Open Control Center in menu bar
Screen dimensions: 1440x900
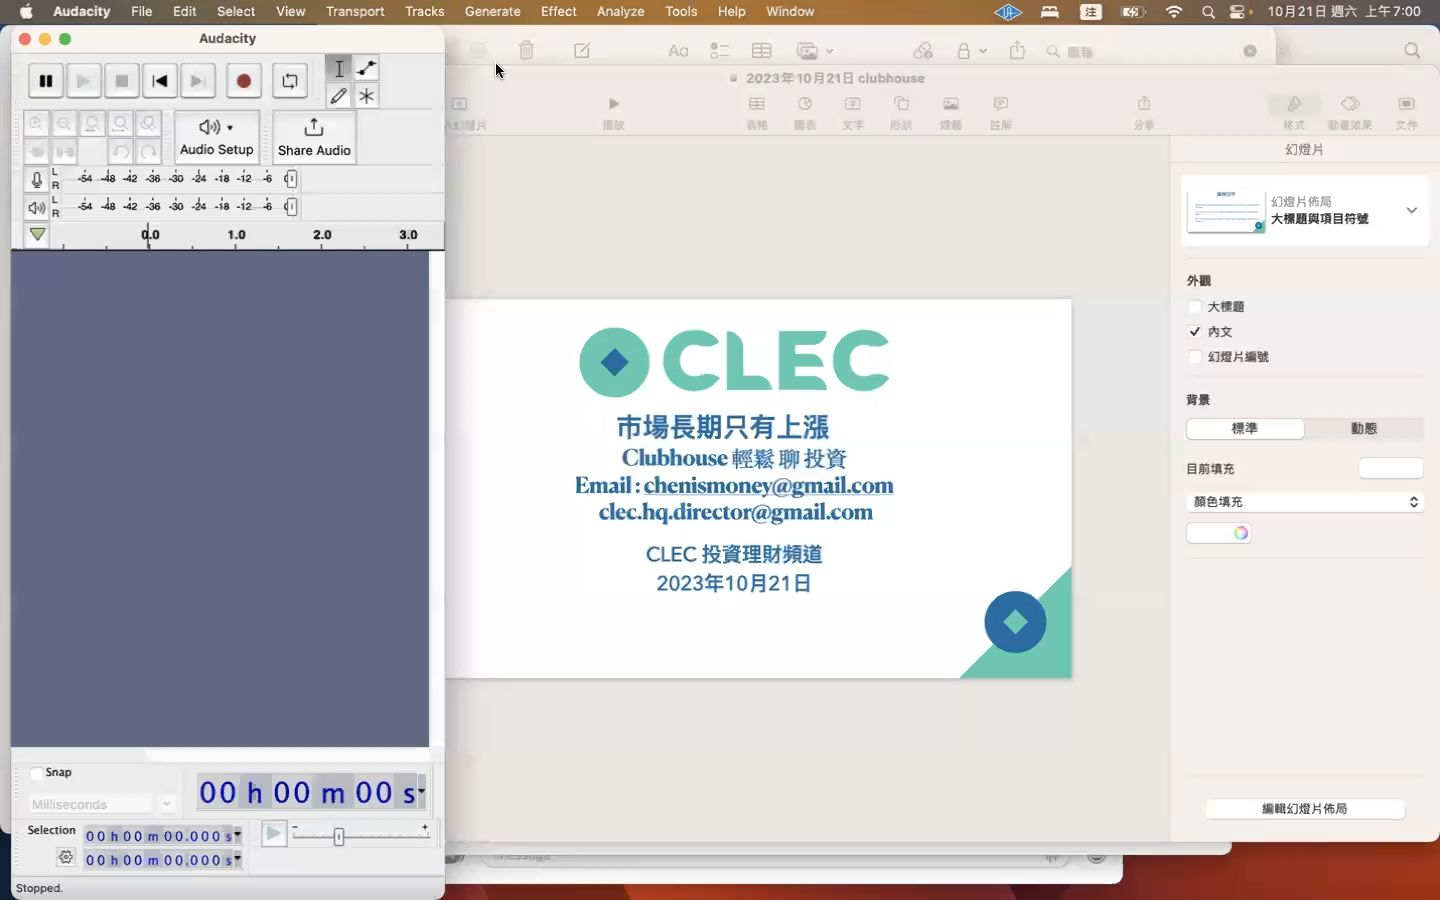click(1240, 11)
